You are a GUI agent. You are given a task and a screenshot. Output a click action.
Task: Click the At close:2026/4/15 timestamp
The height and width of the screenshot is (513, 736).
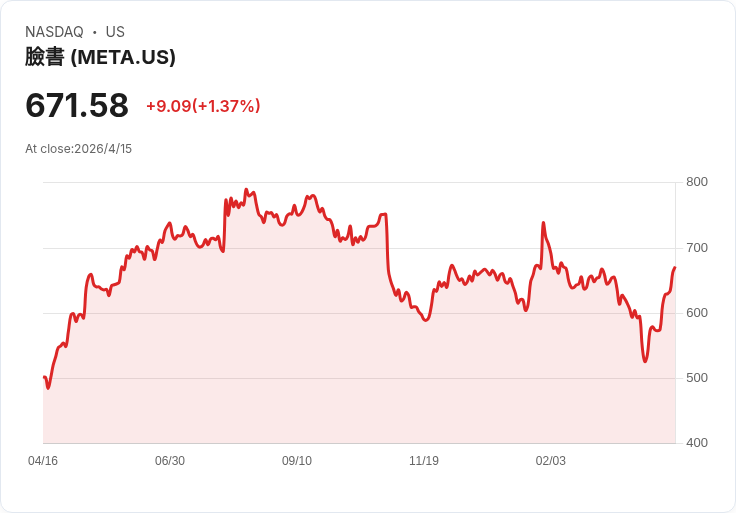point(78,149)
